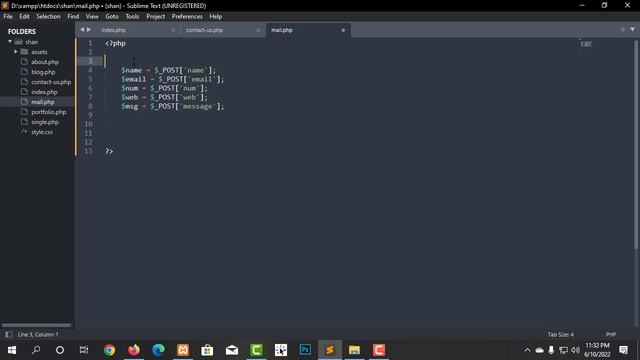Open taskbar Search

point(36,350)
